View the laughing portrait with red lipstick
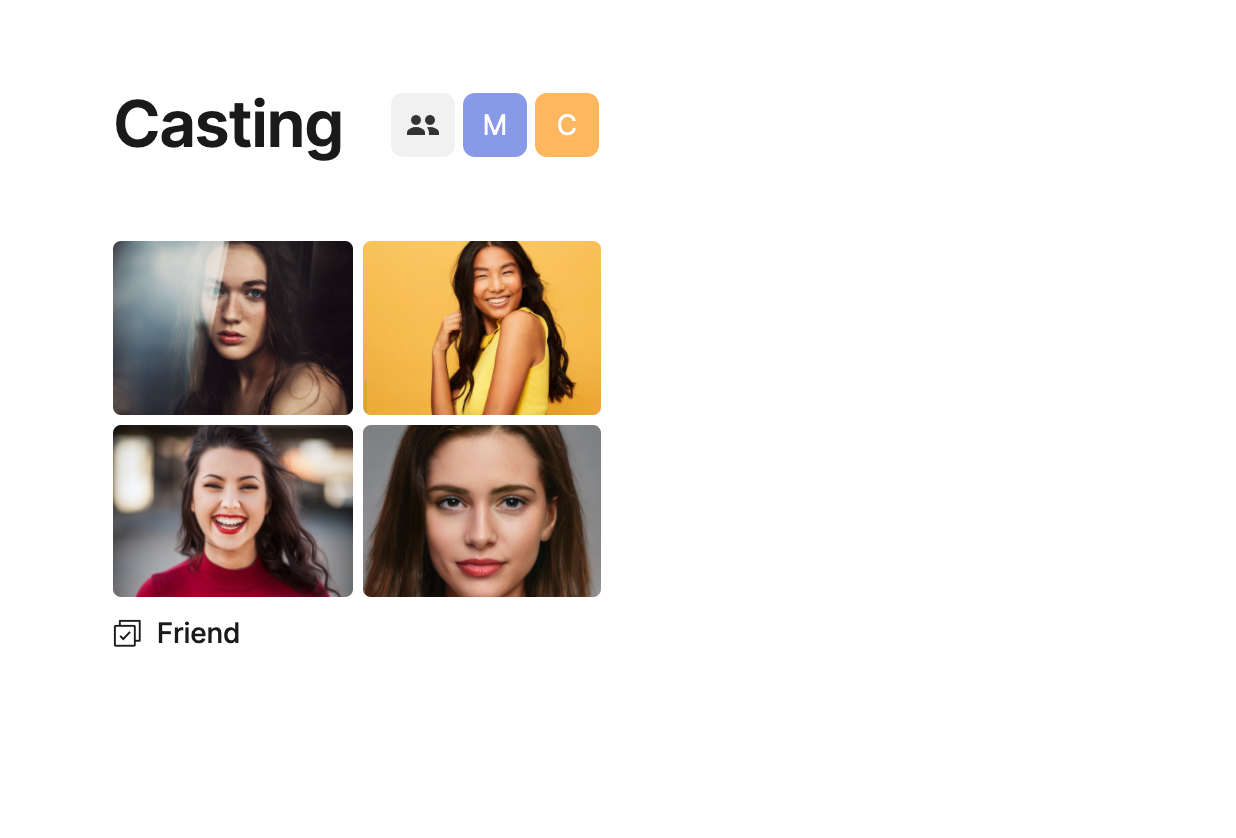Image resolution: width=1236 pixels, height=838 pixels. pyautogui.click(x=233, y=511)
